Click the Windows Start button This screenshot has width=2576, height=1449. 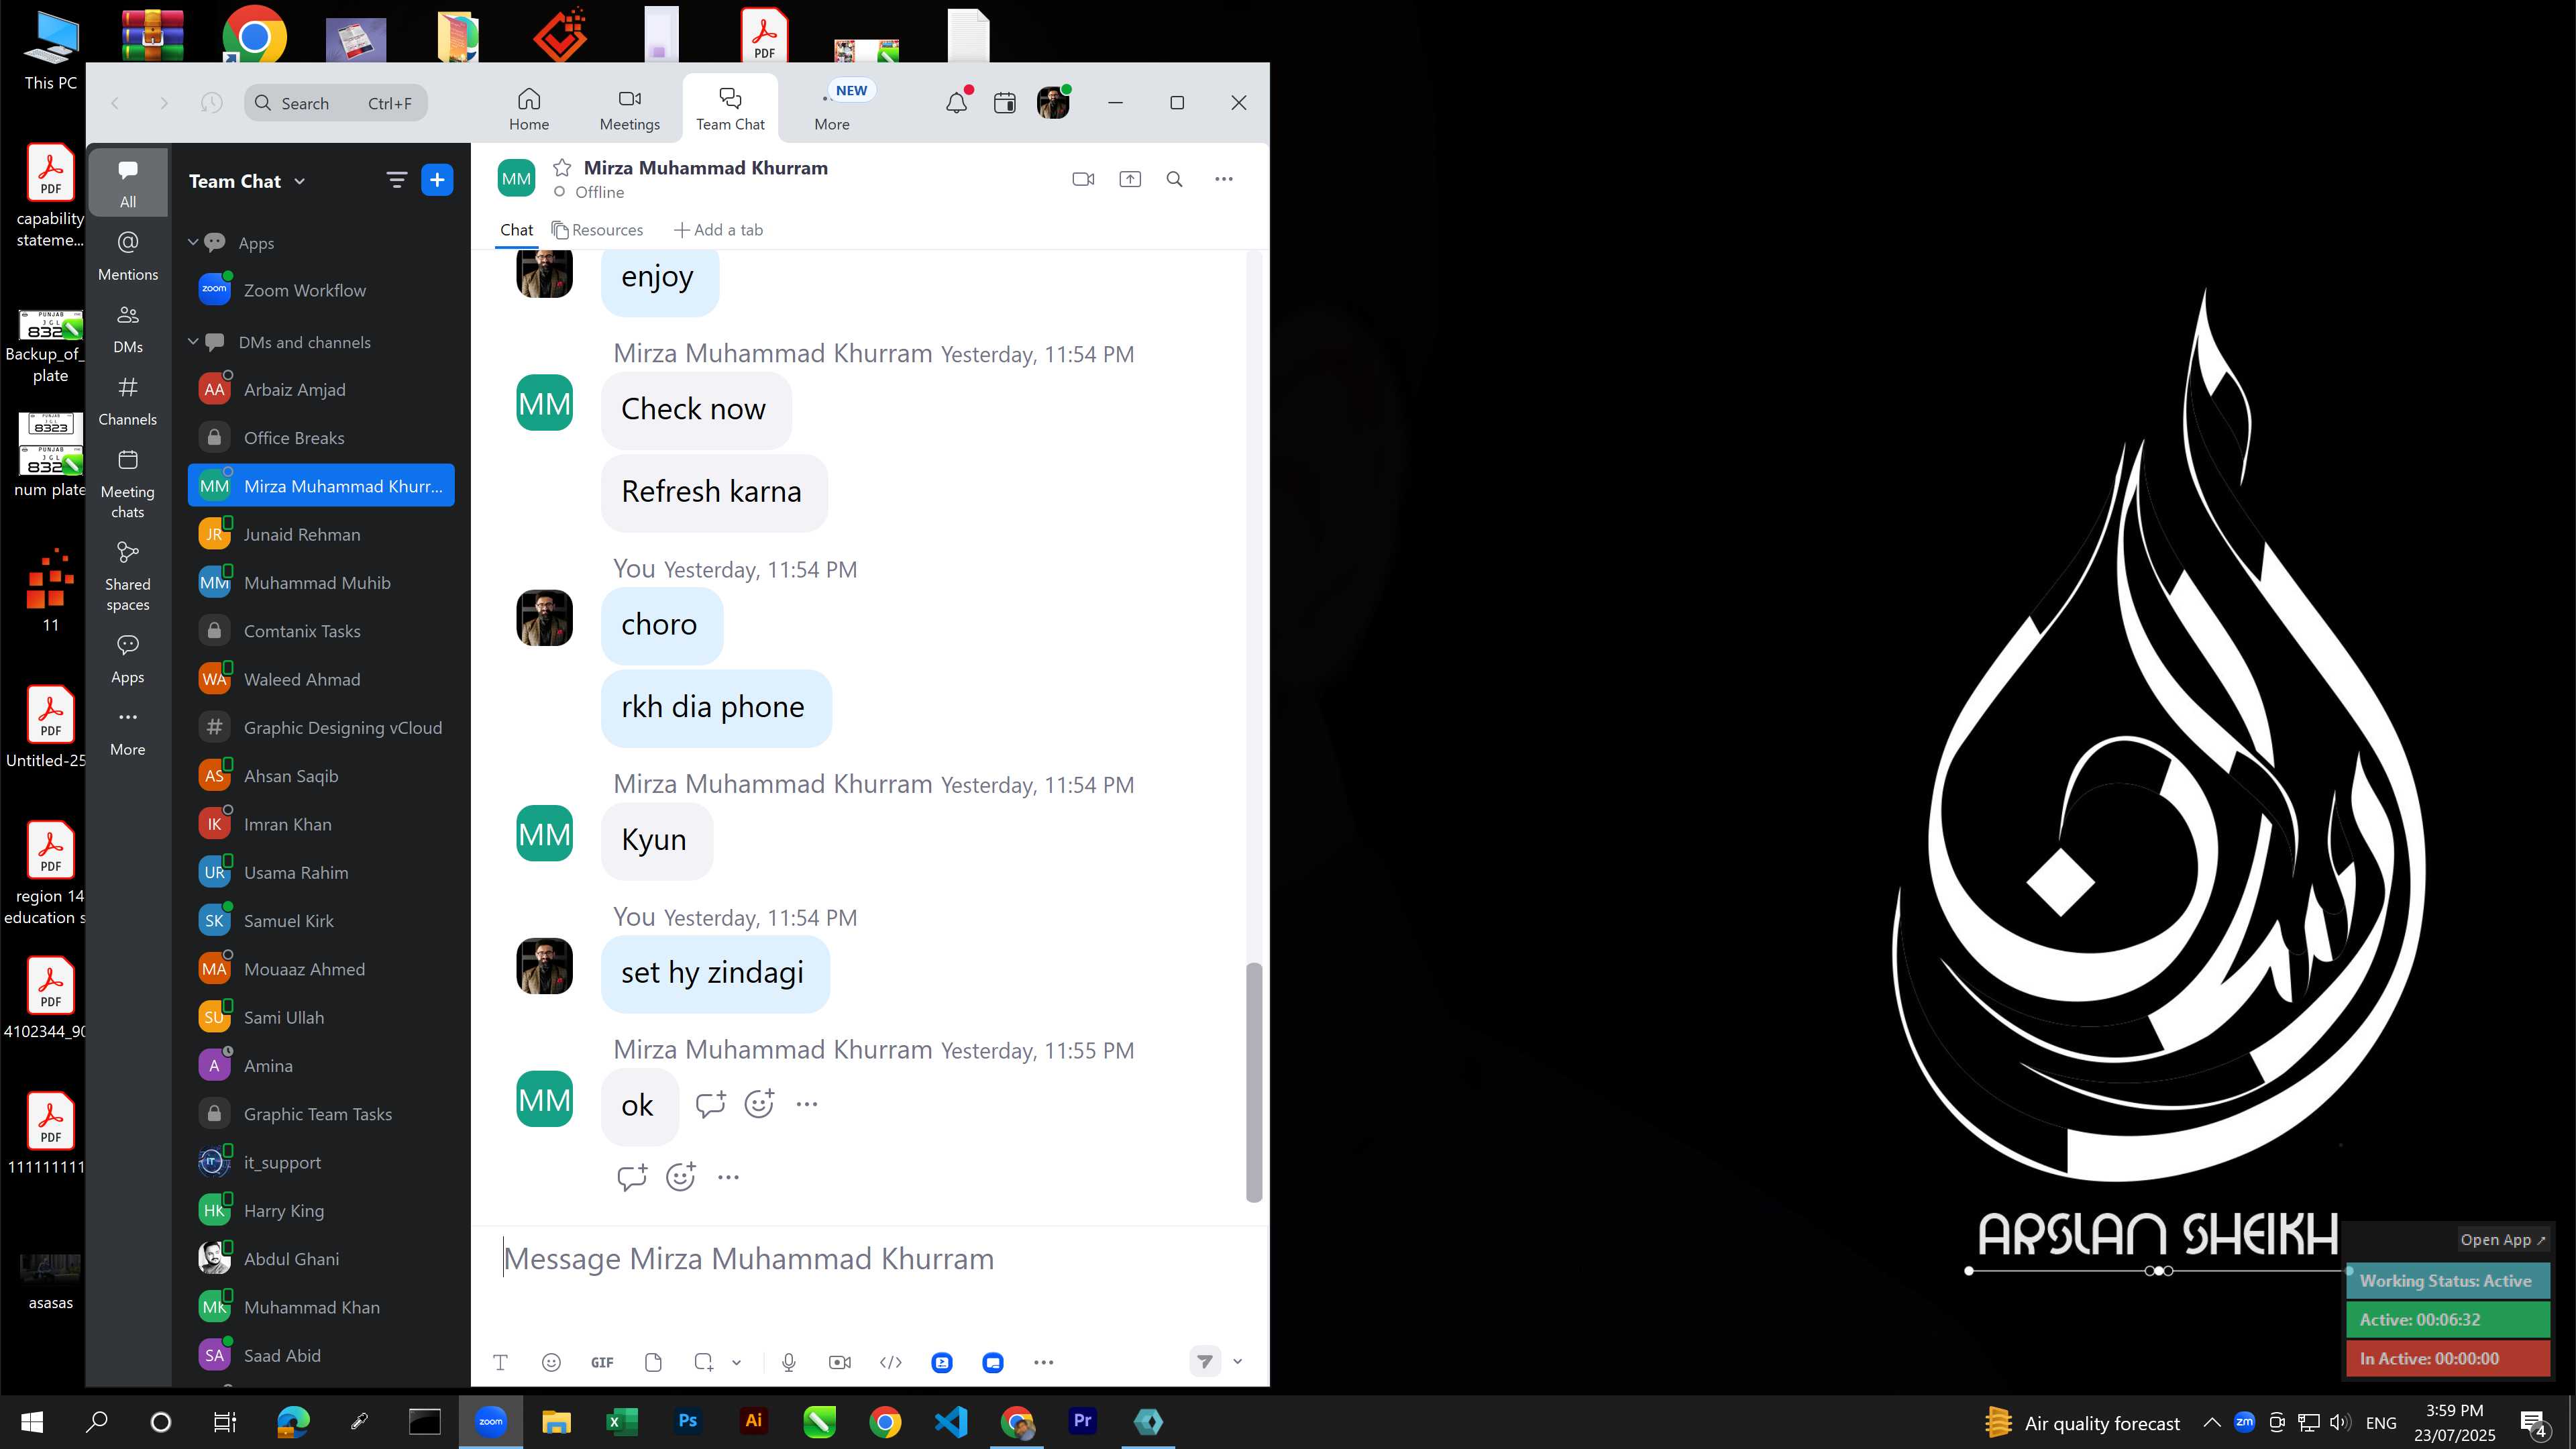[x=32, y=1421]
